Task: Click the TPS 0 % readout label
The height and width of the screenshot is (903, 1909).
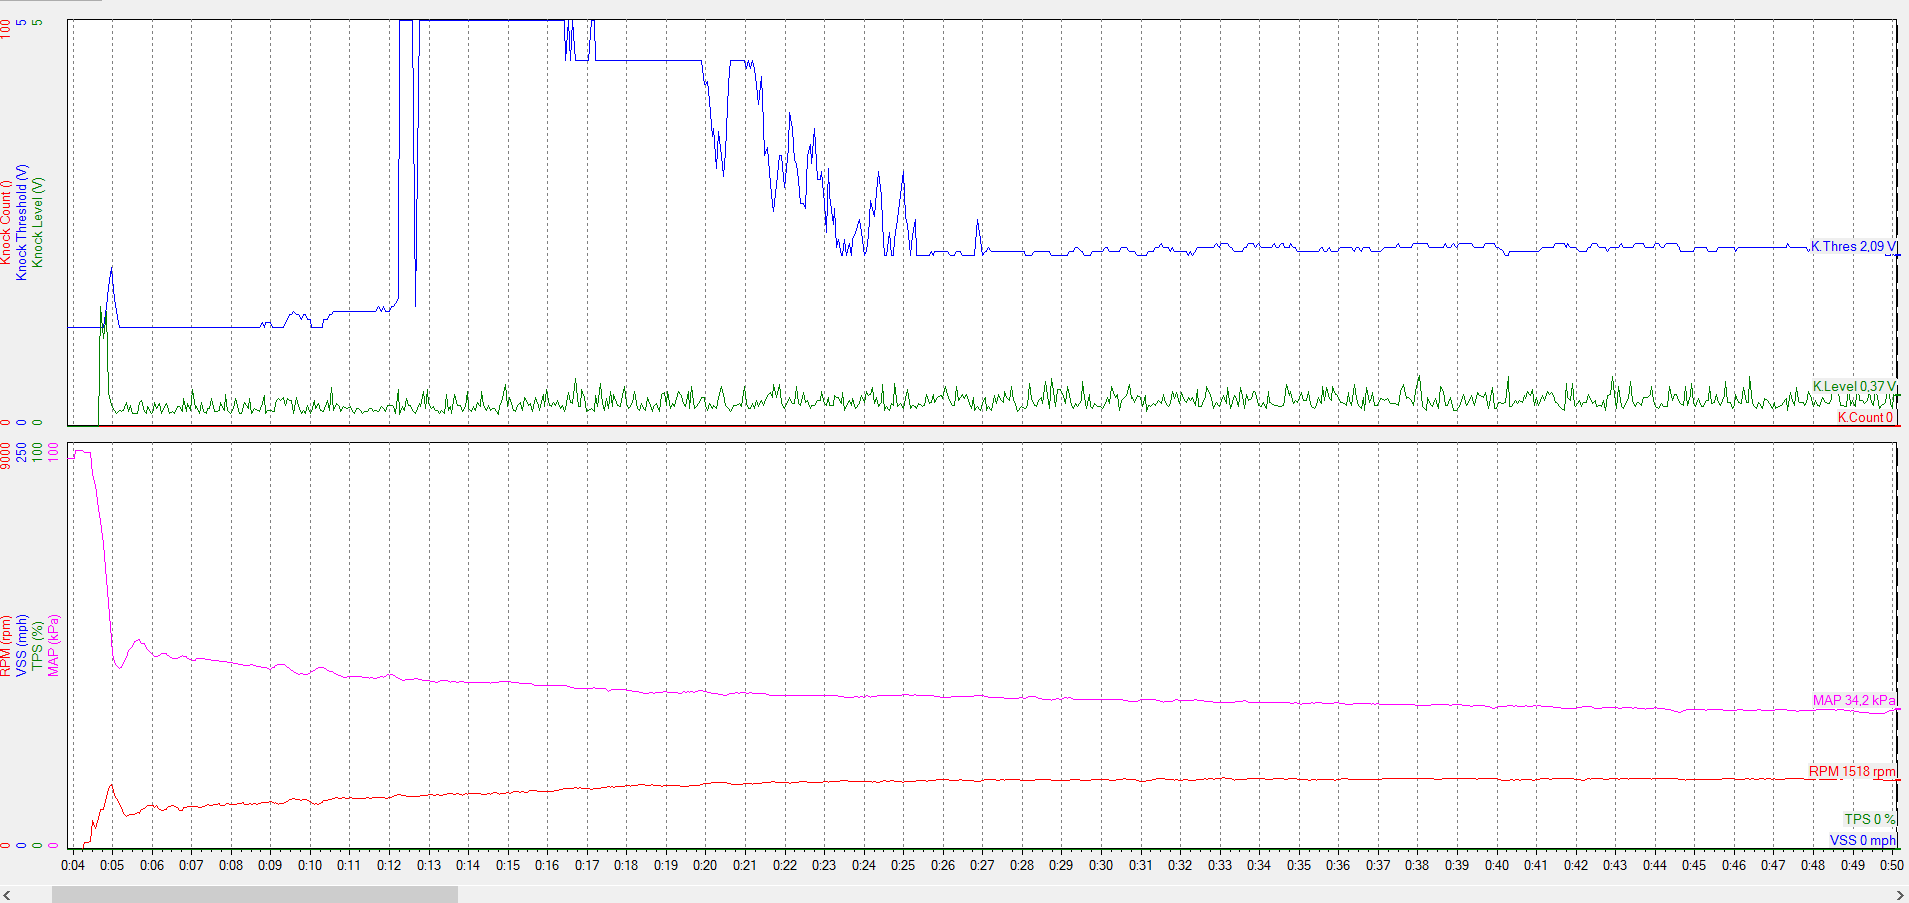Action: [1869, 818]
